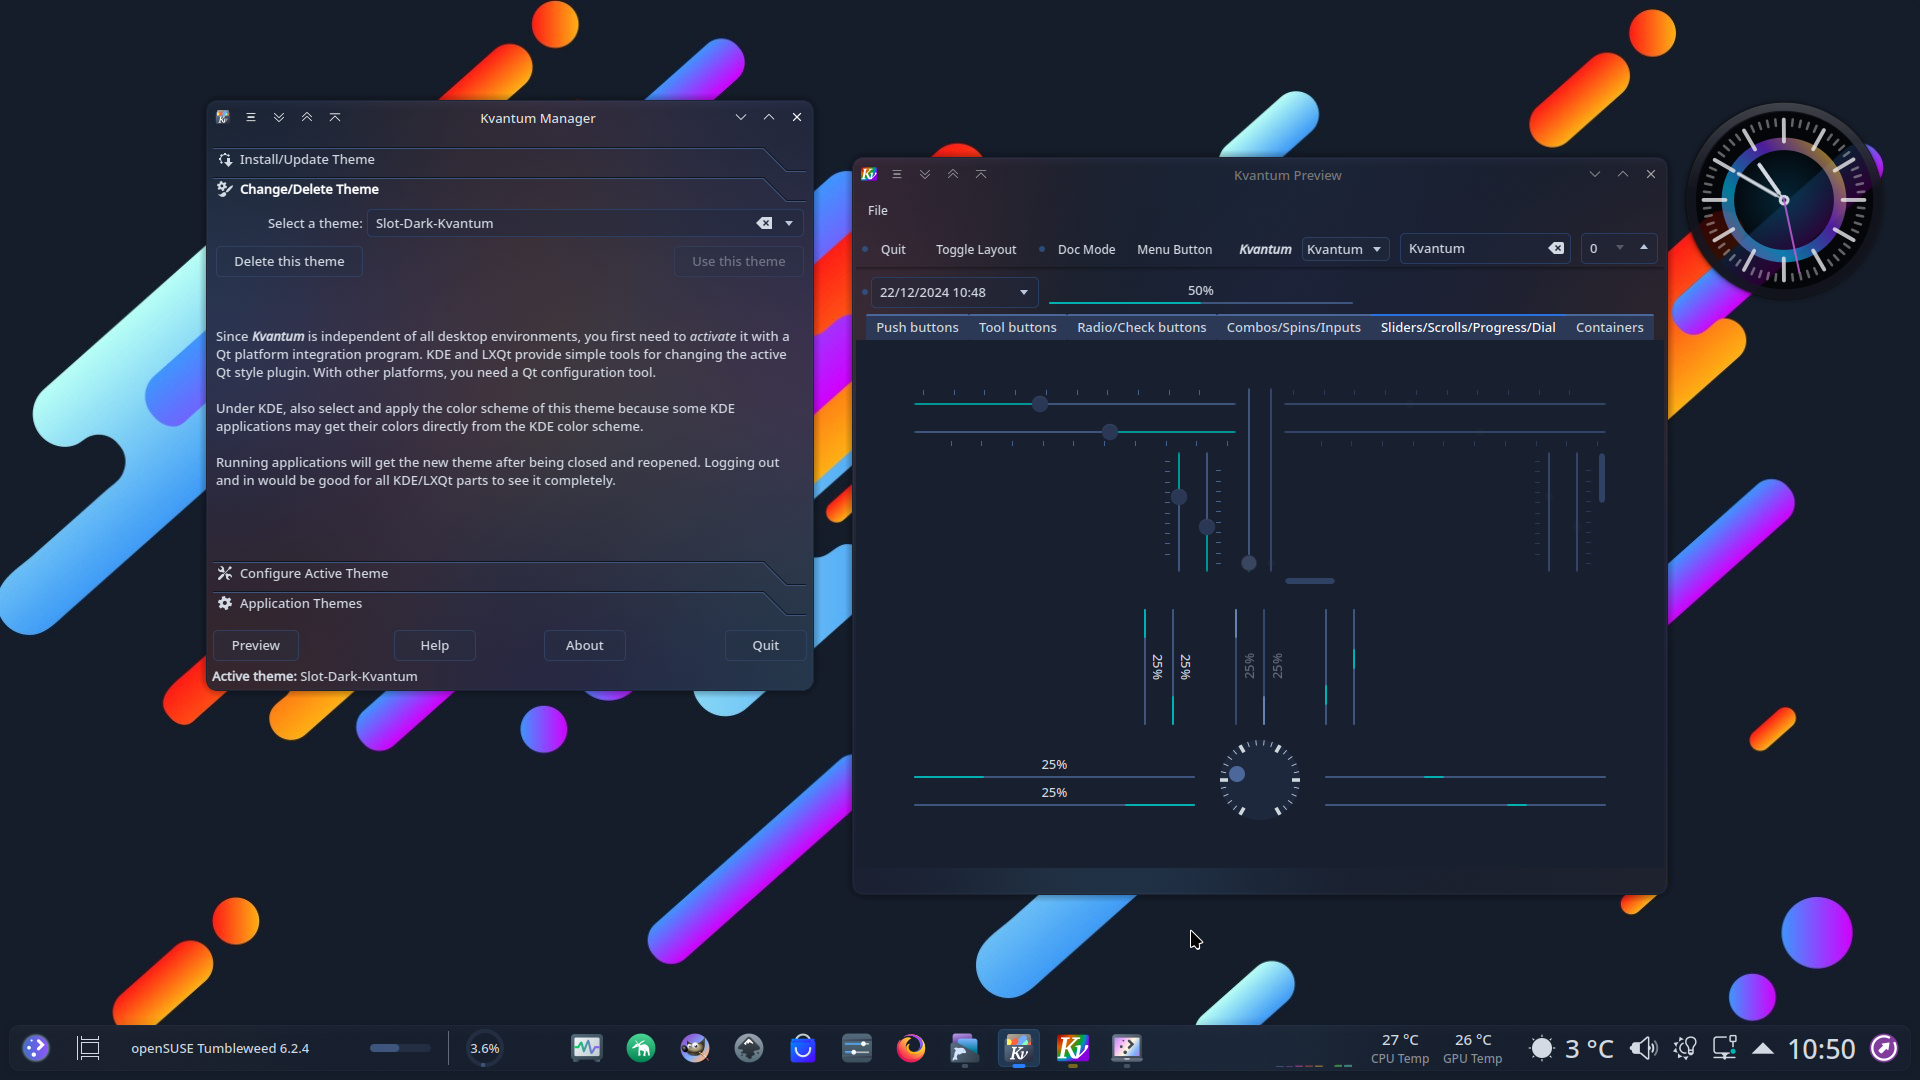This screenshot has height=1080, width=1920.
Task: Switch to Radio/Check buttons tab
Action: click(x=1141, y=327)
